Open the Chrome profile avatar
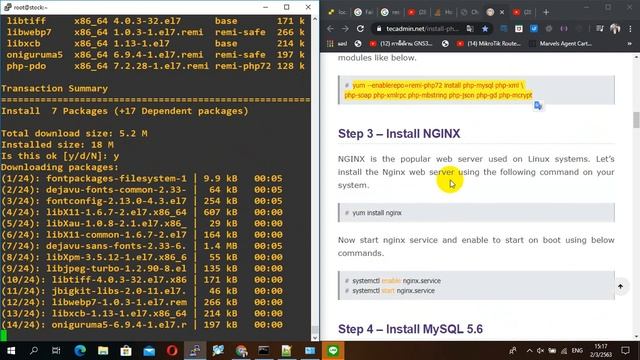 (x=615, y=29)
